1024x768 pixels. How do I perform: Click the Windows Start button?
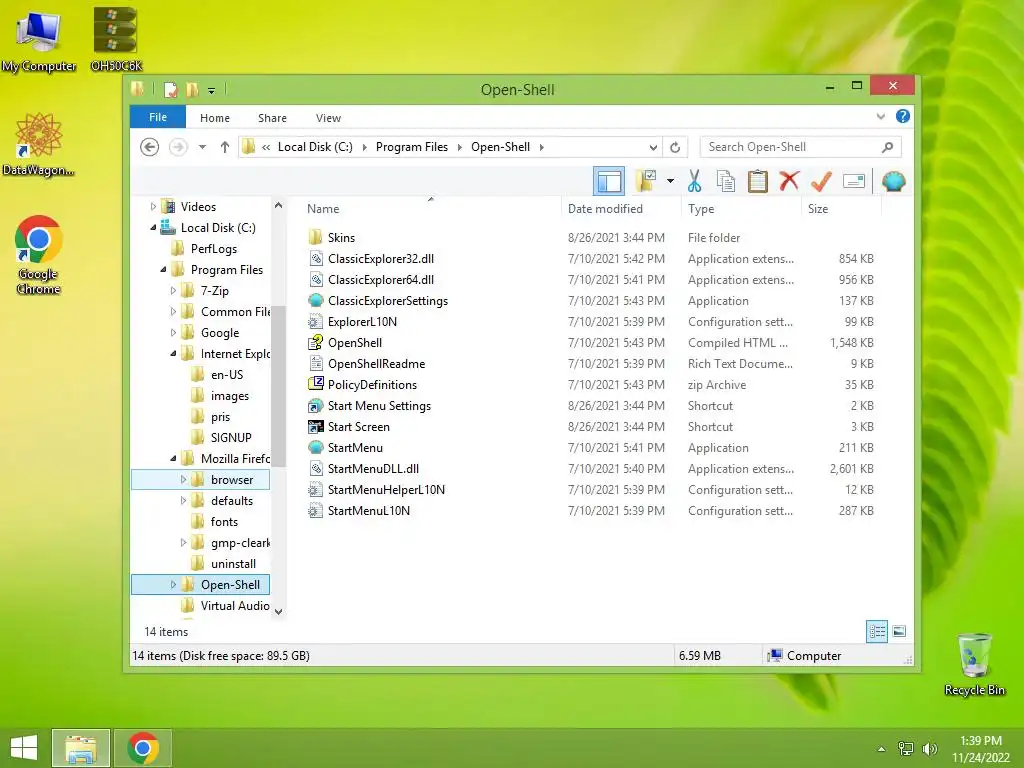tap(24, 748)
